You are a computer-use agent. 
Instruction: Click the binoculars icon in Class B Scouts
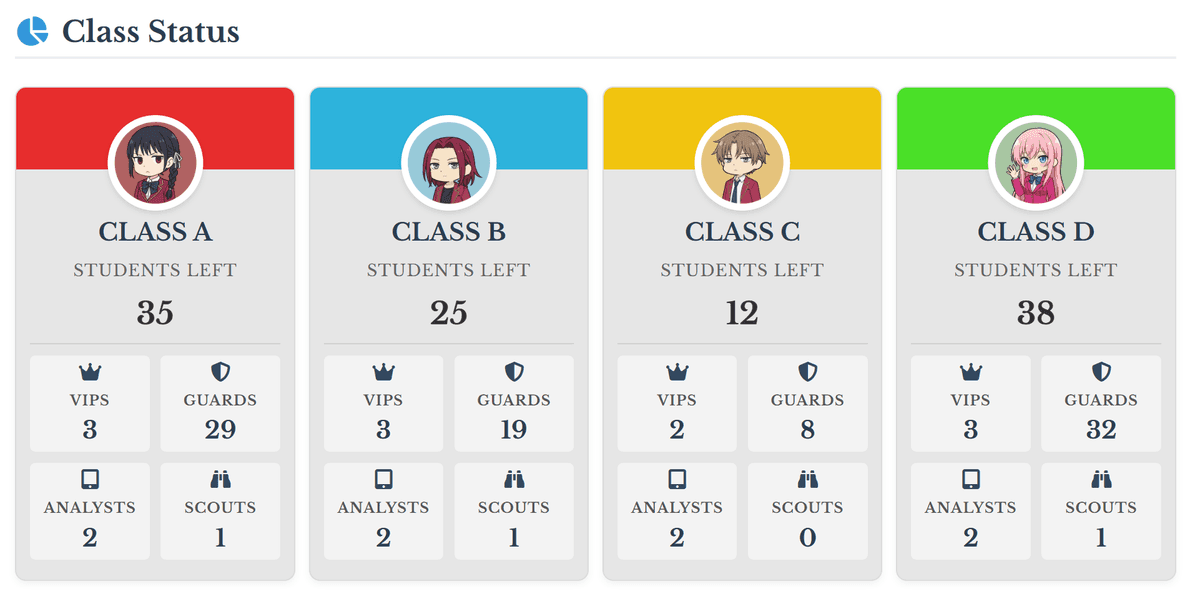514,480
